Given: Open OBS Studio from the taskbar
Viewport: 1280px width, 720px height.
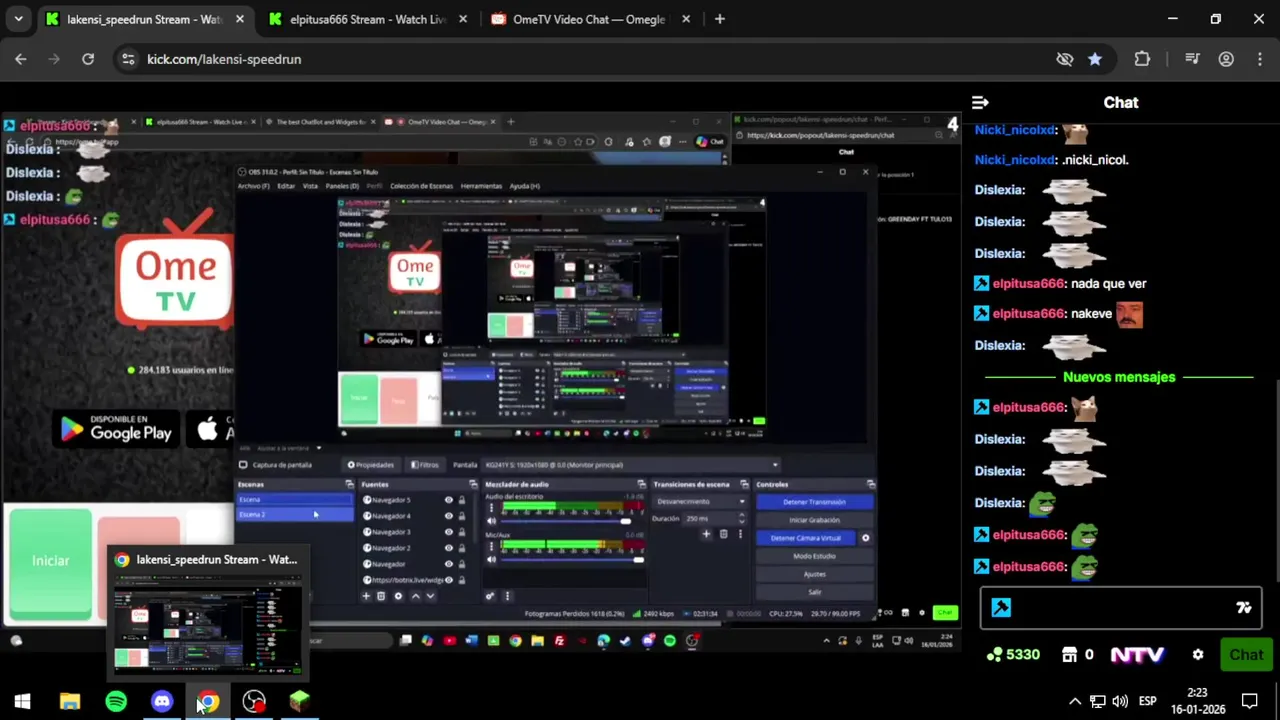Looking at the screenshot, I should (254, 701).
